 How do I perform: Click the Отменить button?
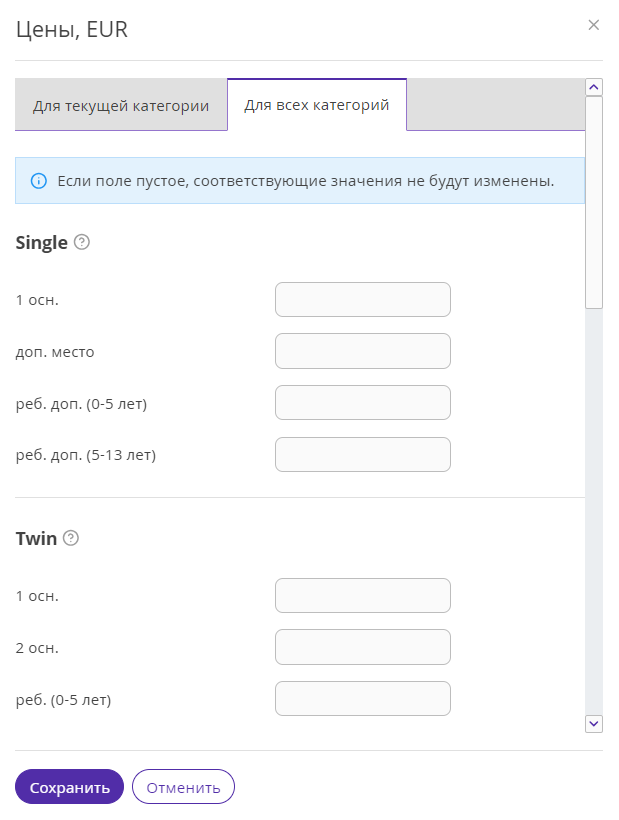184,787
